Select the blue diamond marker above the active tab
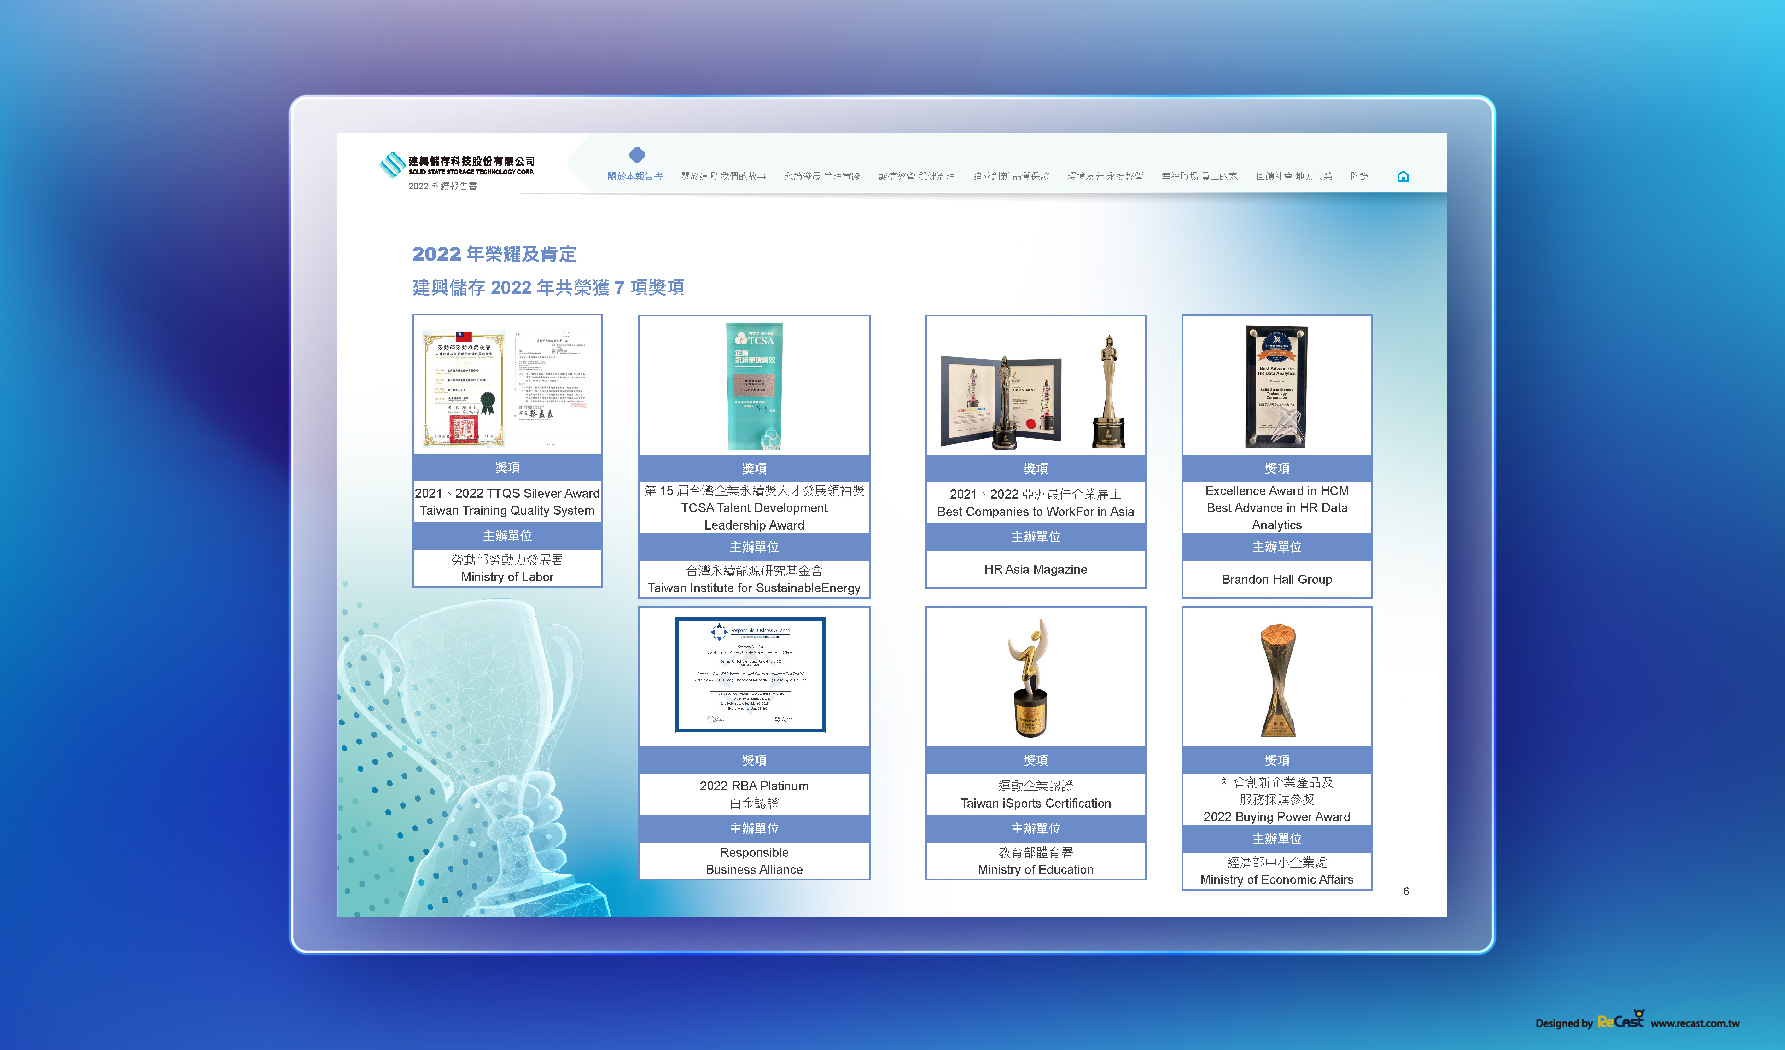Screen dimensions: 1785x1050 [637, 154]
